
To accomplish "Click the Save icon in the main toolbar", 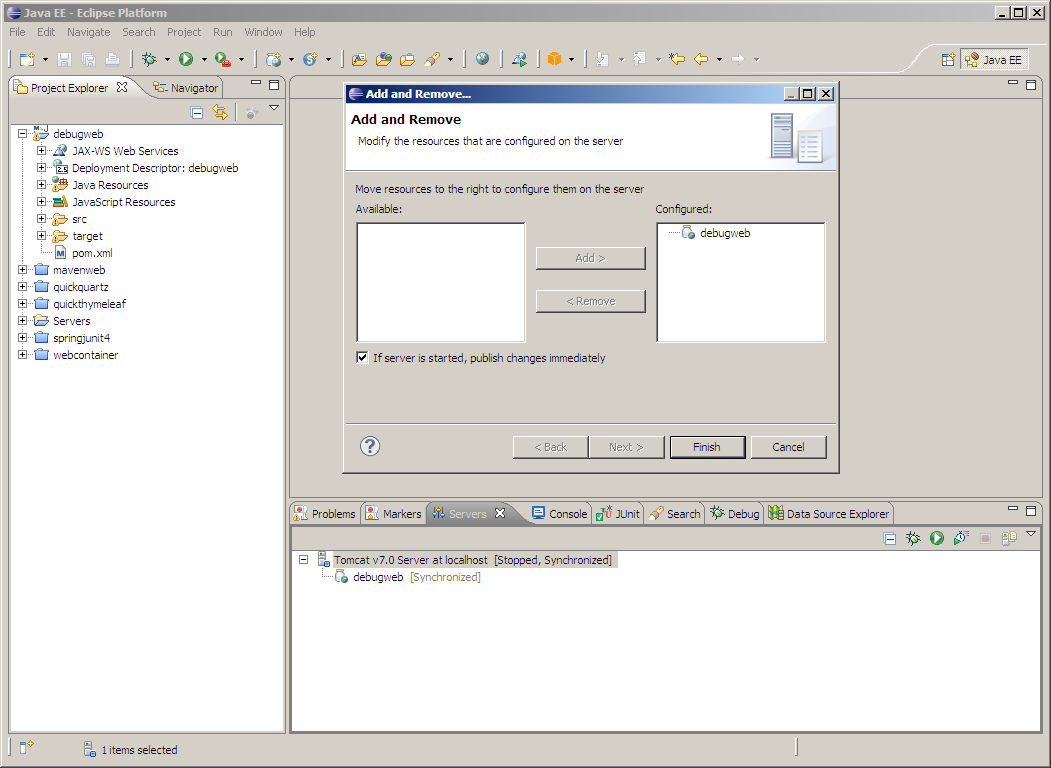I will tap(64, 59).
